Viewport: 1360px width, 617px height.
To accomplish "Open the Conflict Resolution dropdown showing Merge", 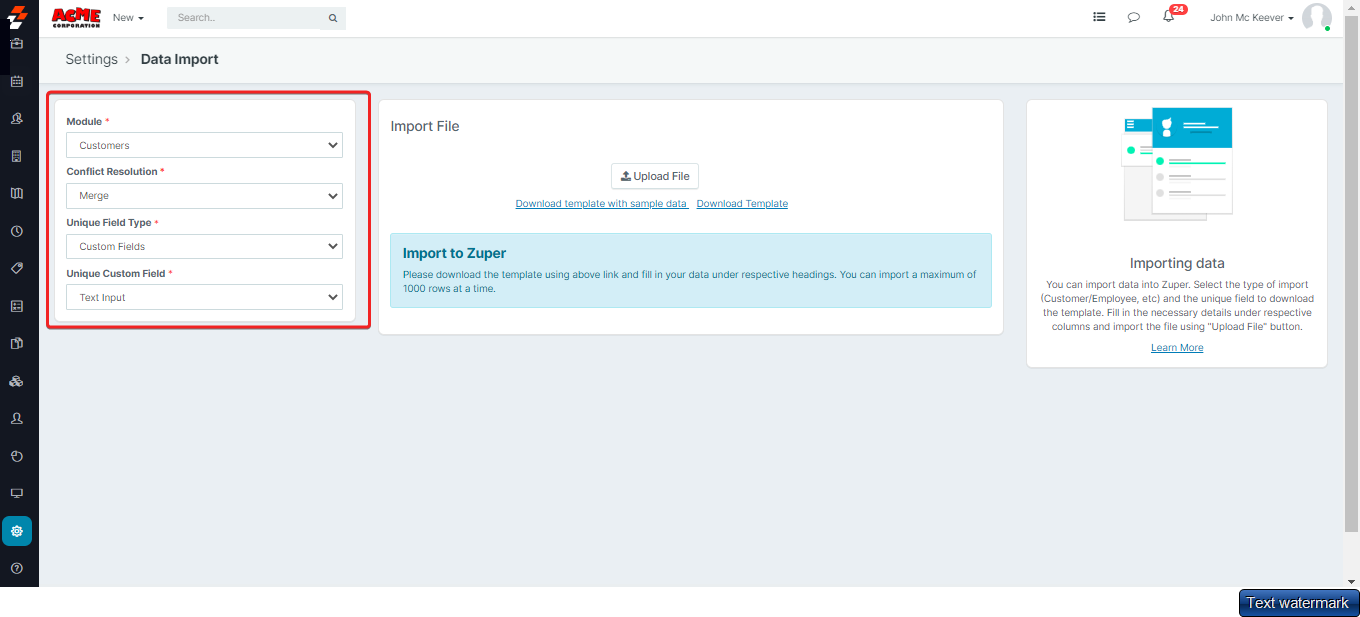I will (x=204, y=196).
